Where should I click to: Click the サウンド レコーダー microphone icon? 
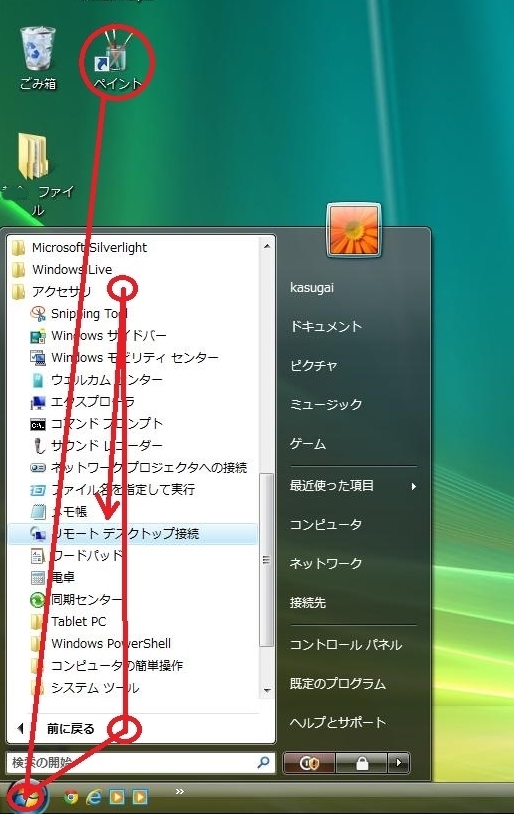[x=38, y=445]
